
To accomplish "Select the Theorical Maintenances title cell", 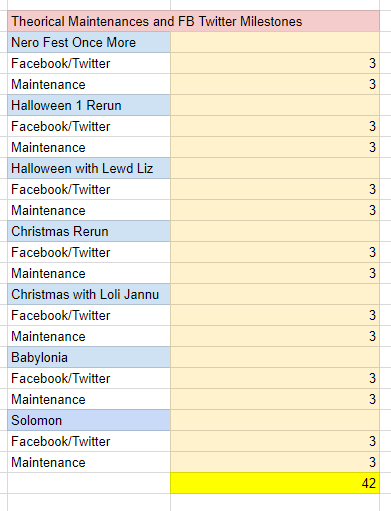I will coord(193,21).
